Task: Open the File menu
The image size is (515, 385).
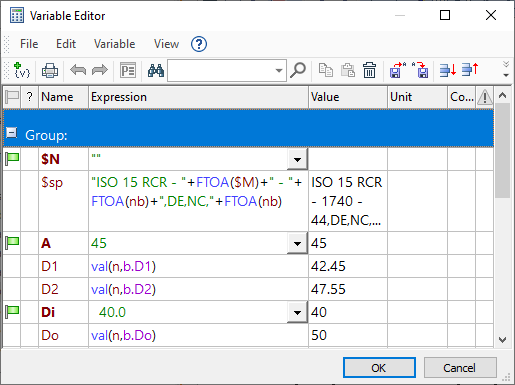Action: [x=29, y=44]
